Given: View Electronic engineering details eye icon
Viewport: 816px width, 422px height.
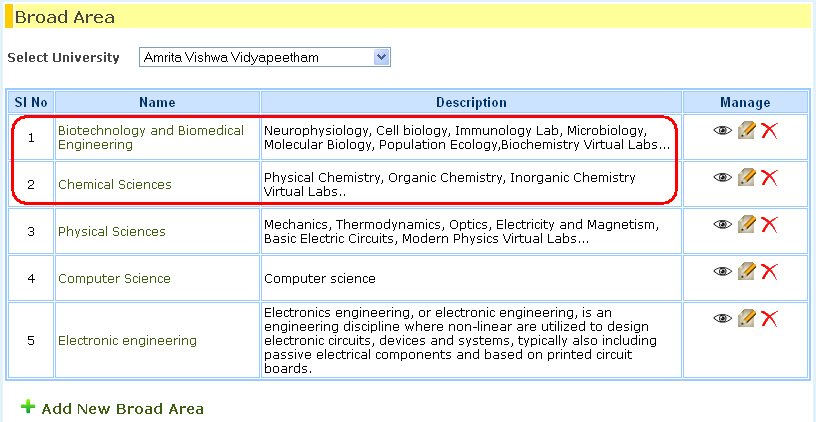Looking at the screenshot, I should point(722,318).
